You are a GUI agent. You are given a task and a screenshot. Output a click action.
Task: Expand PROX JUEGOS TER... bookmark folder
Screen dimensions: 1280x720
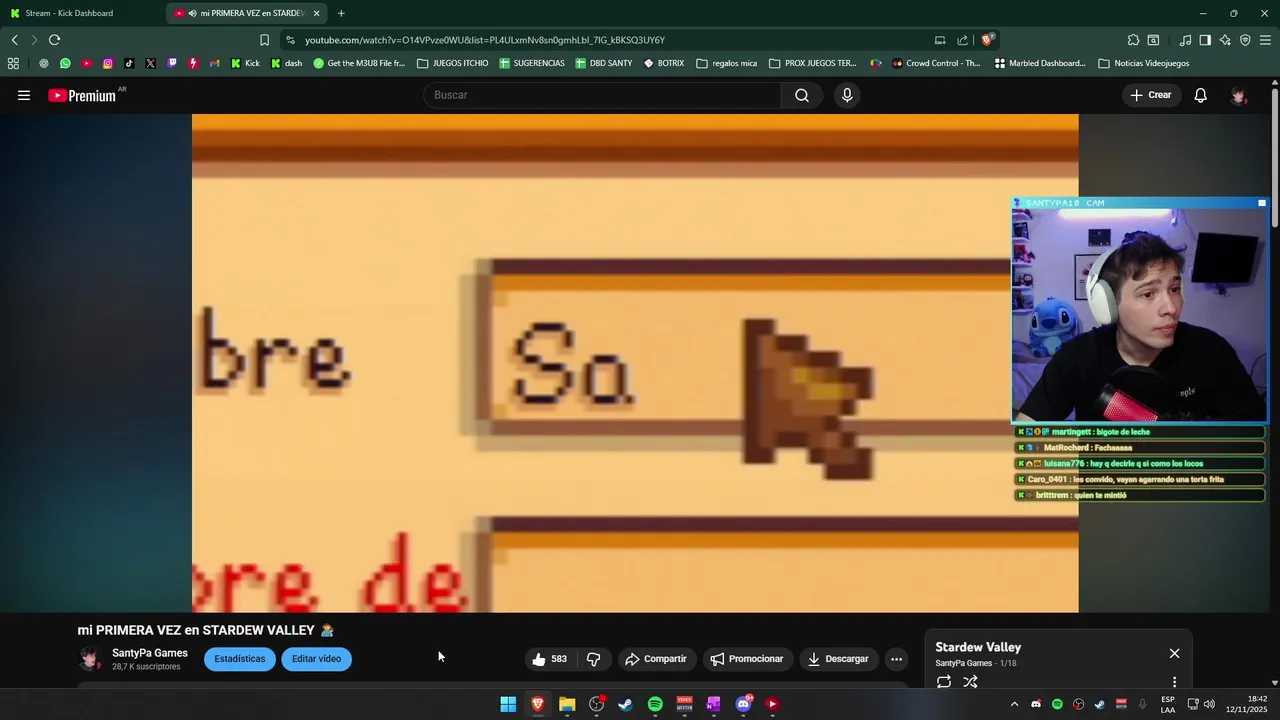point(813,63)
